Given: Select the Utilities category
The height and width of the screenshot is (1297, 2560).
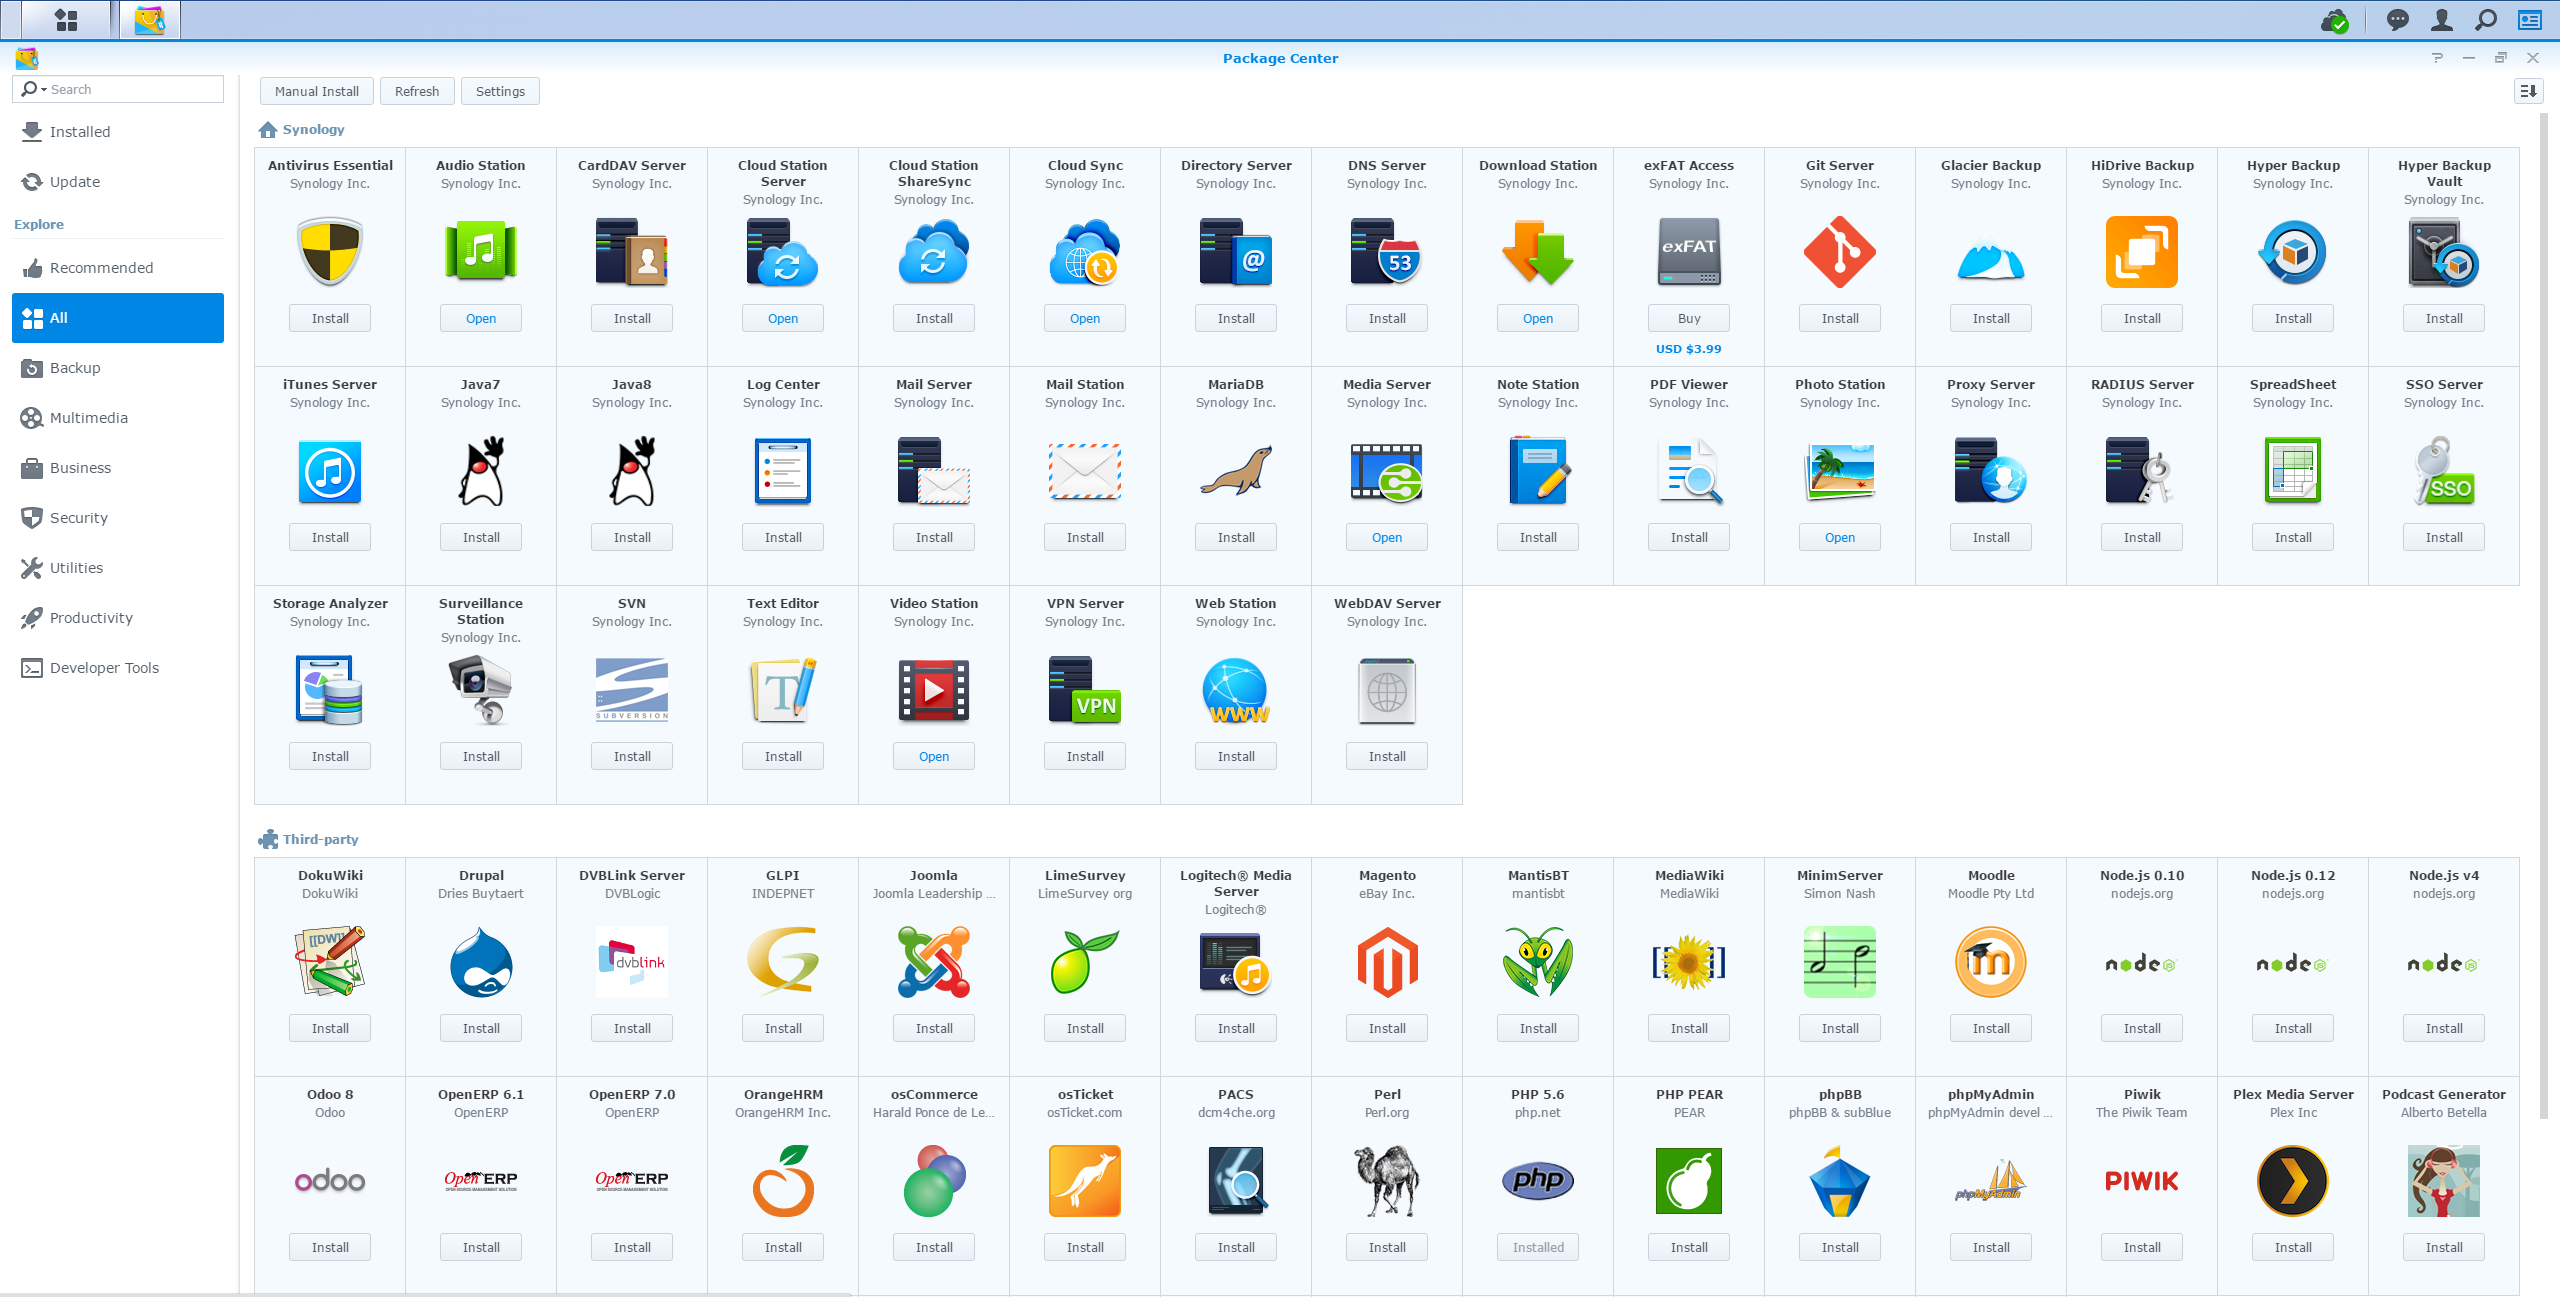Looking at the screenshot, I should point(118,568).
